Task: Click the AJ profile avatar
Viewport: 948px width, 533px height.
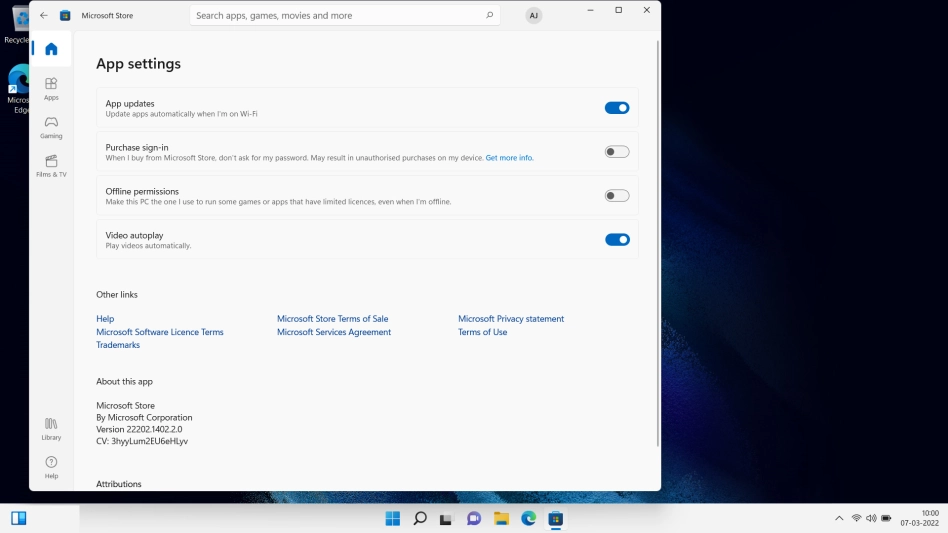Action: pos(534,16)
